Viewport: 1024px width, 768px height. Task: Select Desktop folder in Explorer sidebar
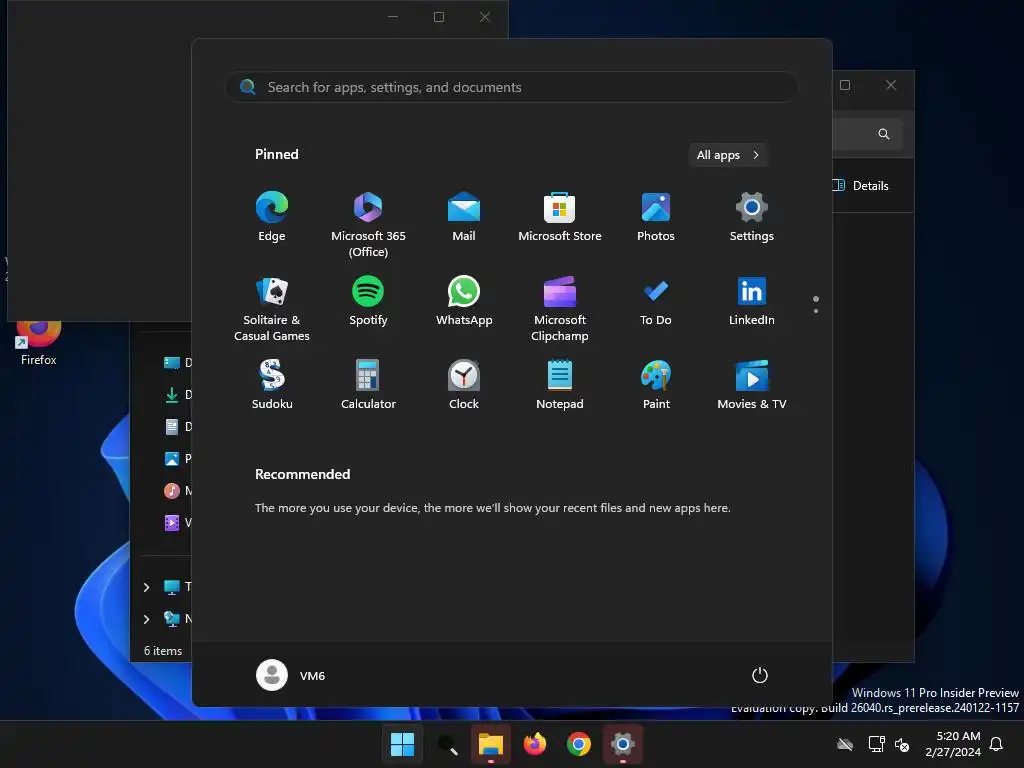pos(177,362)
